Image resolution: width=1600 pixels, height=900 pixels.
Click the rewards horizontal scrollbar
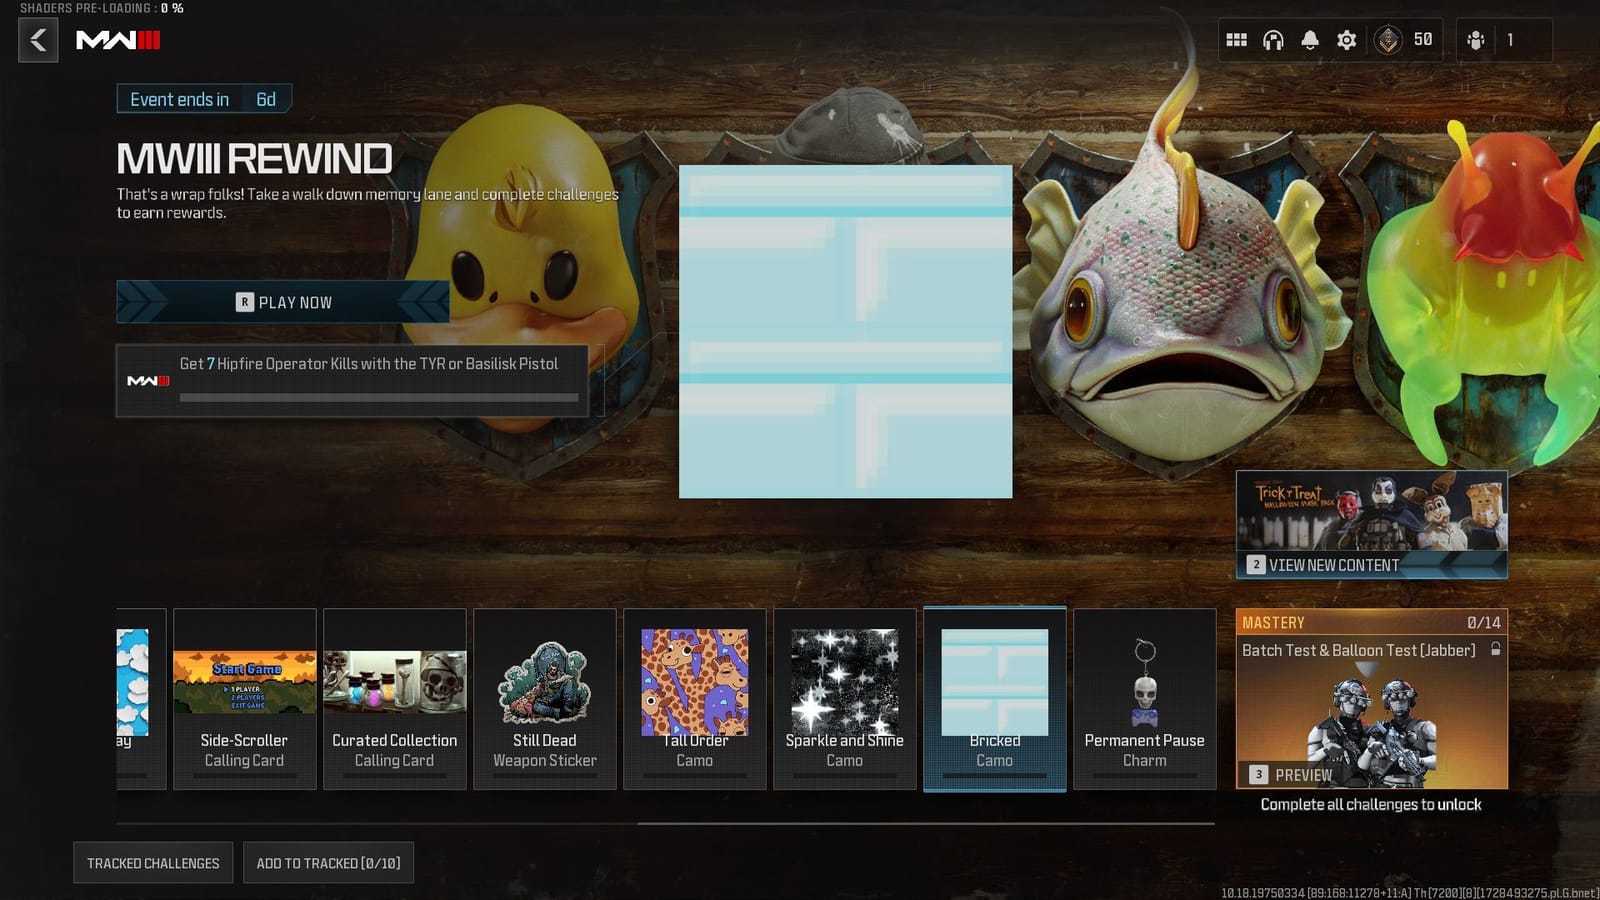coord(925,824)
